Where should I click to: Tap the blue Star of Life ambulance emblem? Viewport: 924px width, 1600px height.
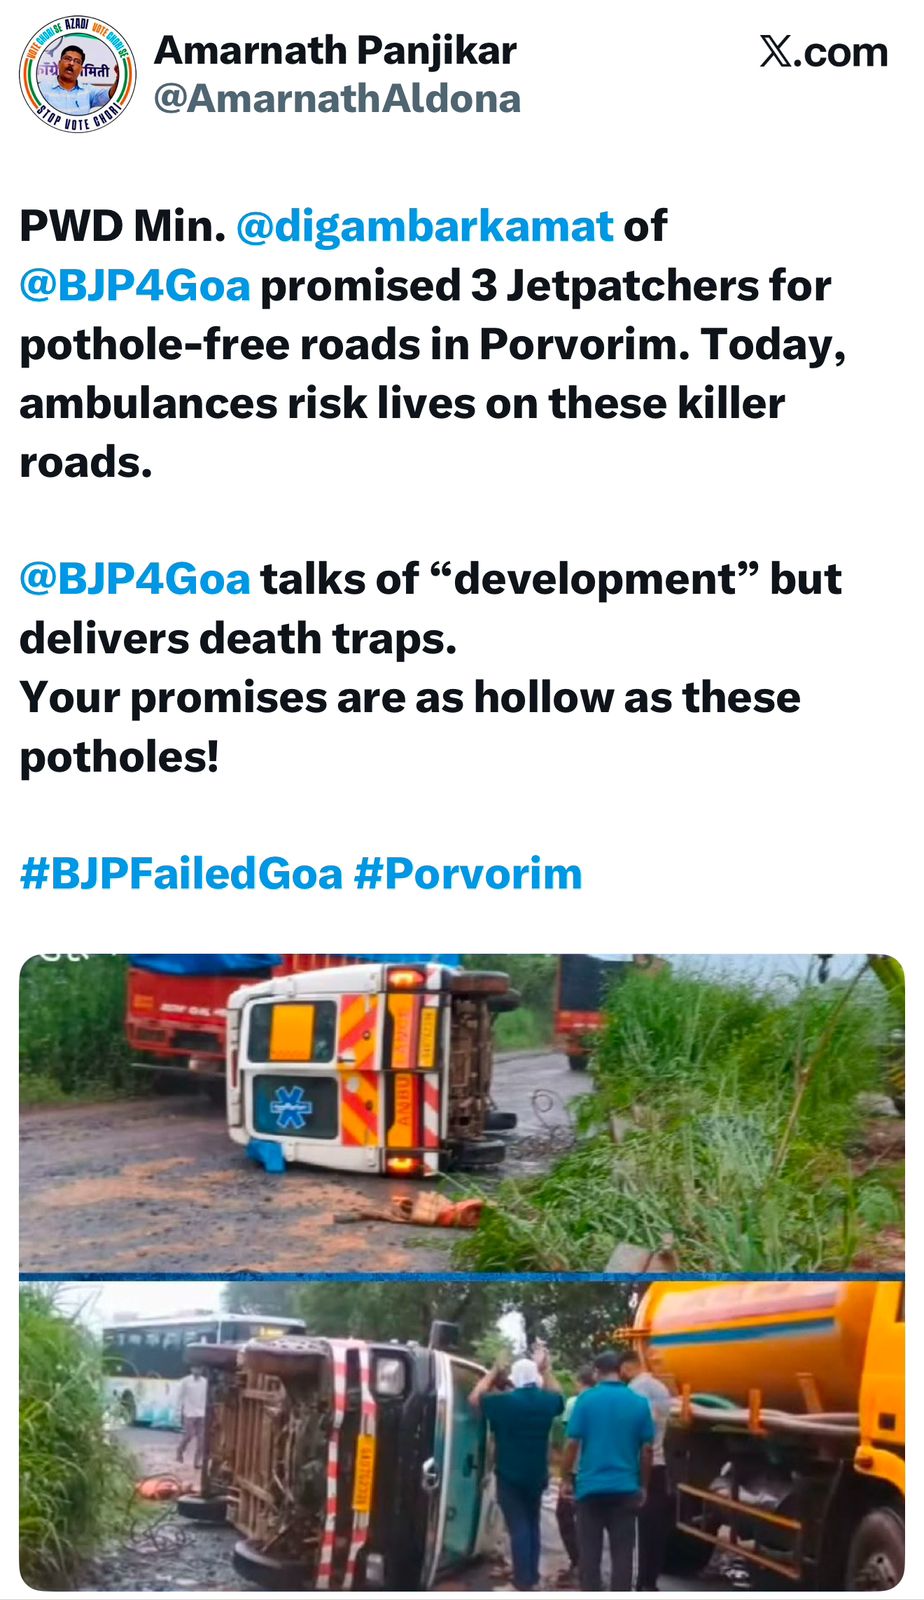pos(291,1108)
